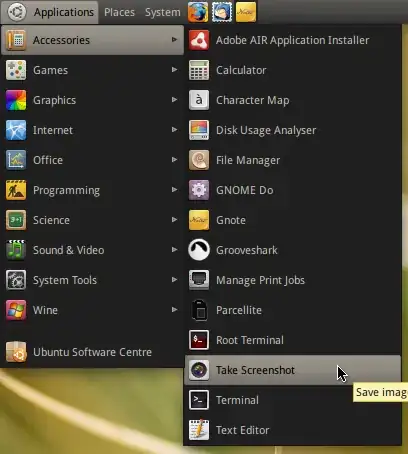408x454 pixels.
Task: Select the Wine category label
Action: coord(45,310)
